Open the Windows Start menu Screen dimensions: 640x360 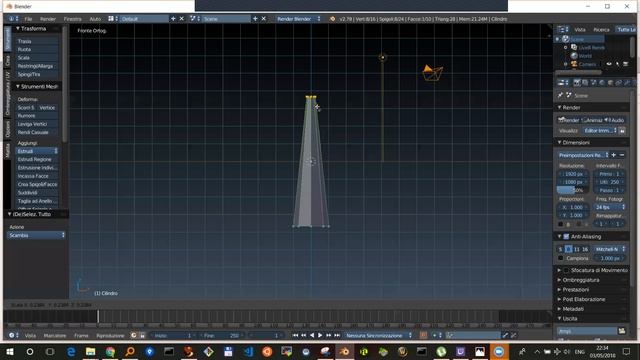coord(10,351)
